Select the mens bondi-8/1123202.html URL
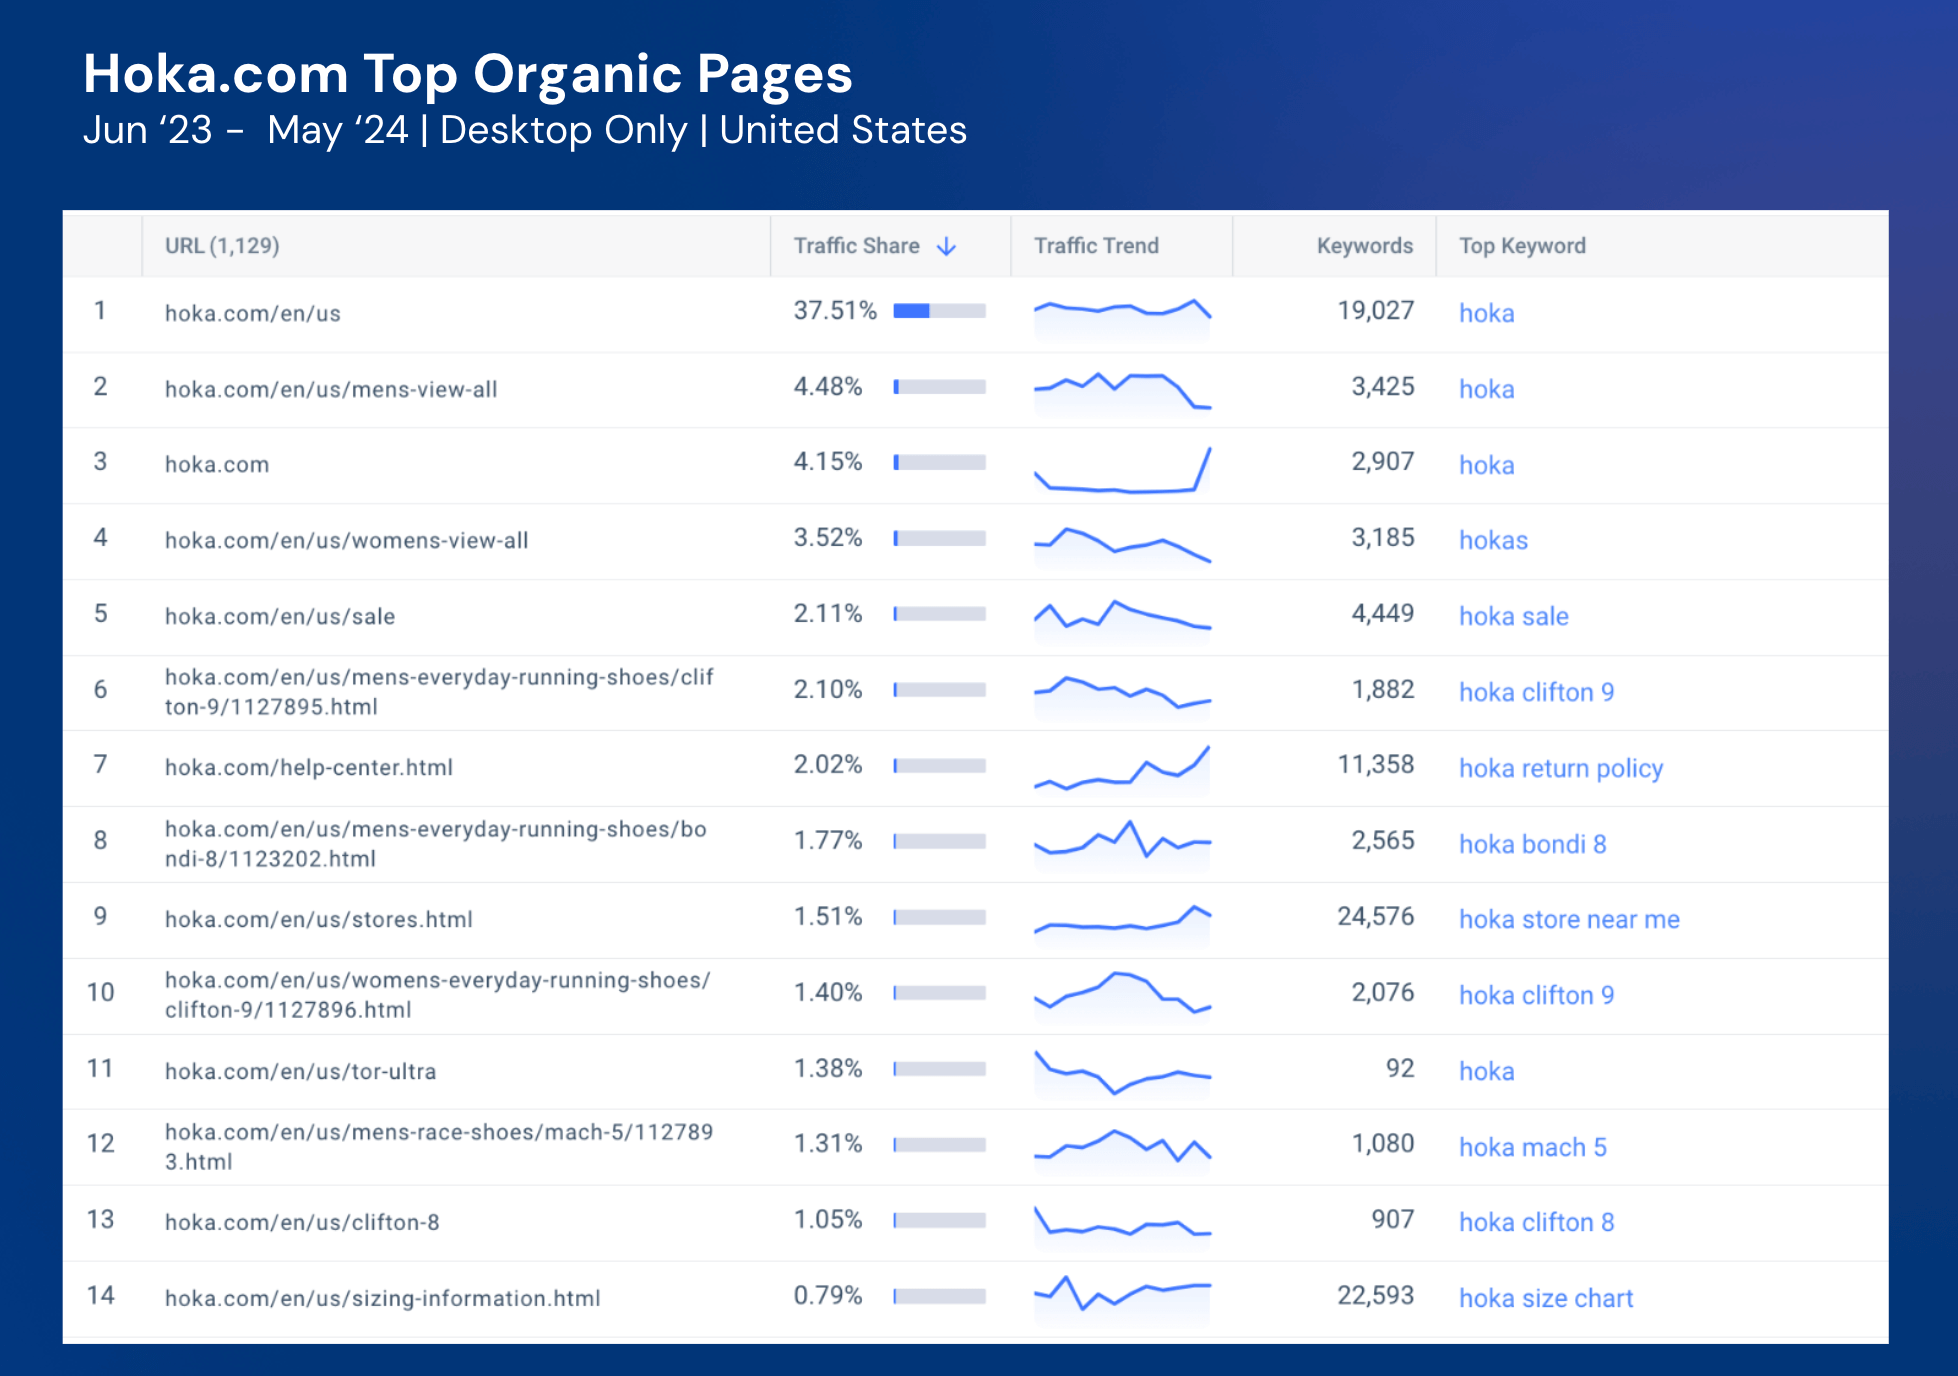1958x1376 pixels. click(x=435, y=844)
